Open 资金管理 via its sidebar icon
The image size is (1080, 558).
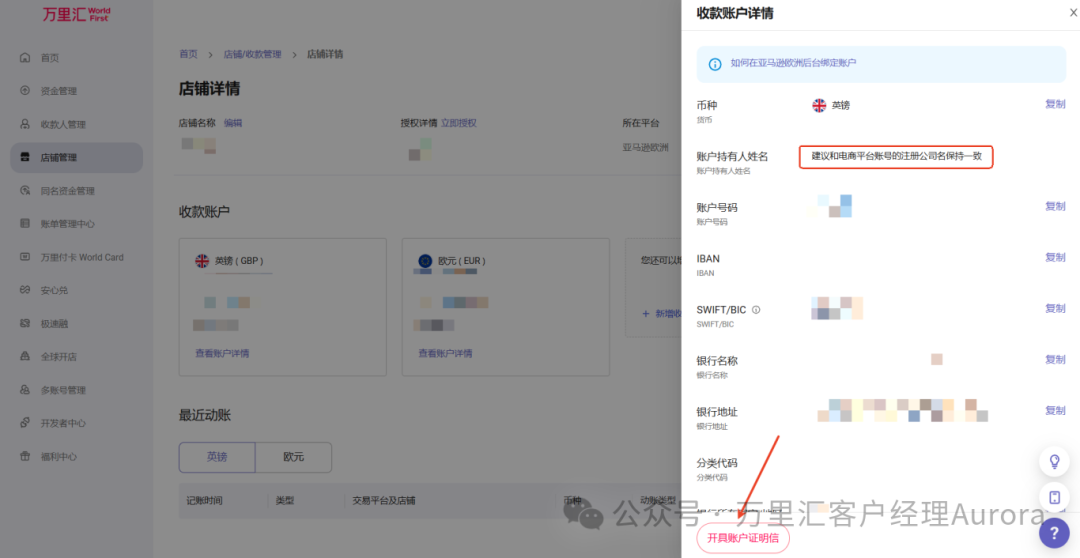(25, 91)
